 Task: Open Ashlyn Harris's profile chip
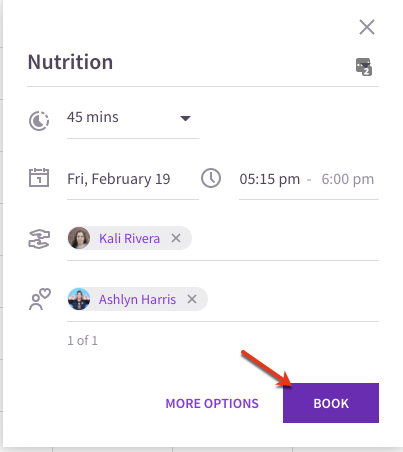(x=137, y=299)
